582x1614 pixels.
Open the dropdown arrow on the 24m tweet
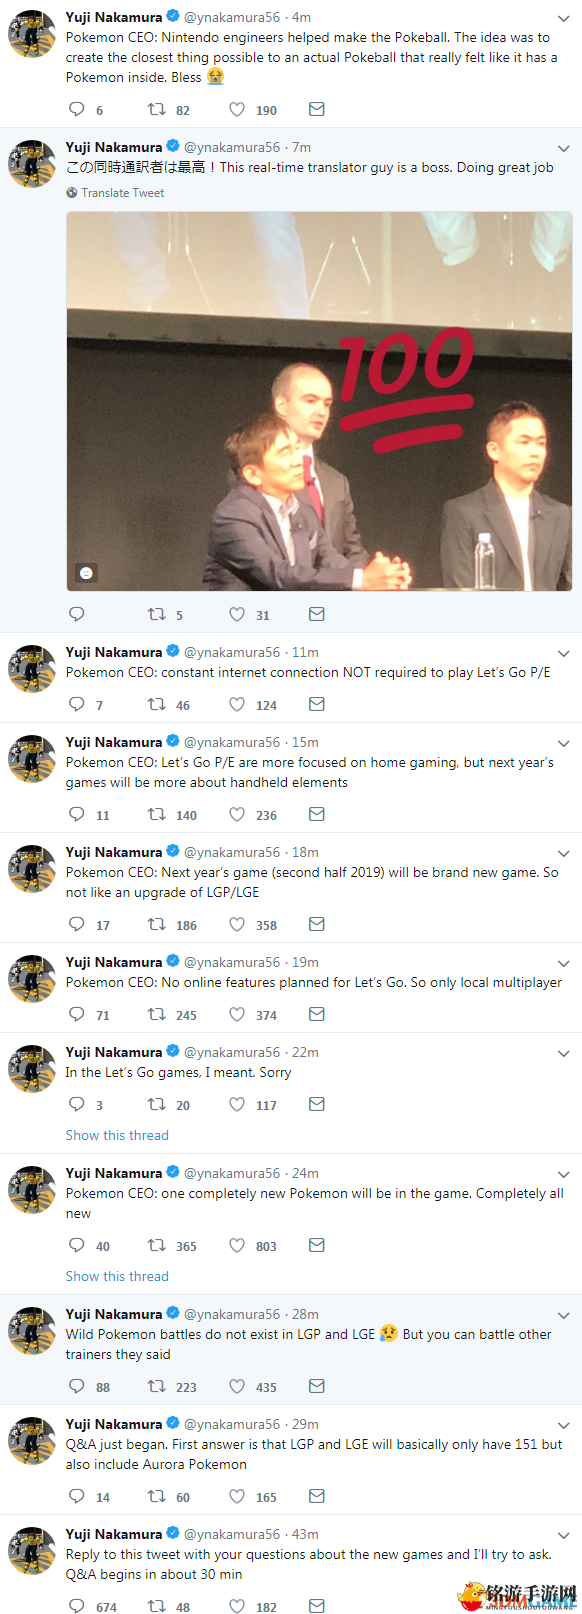point(563,1174)
